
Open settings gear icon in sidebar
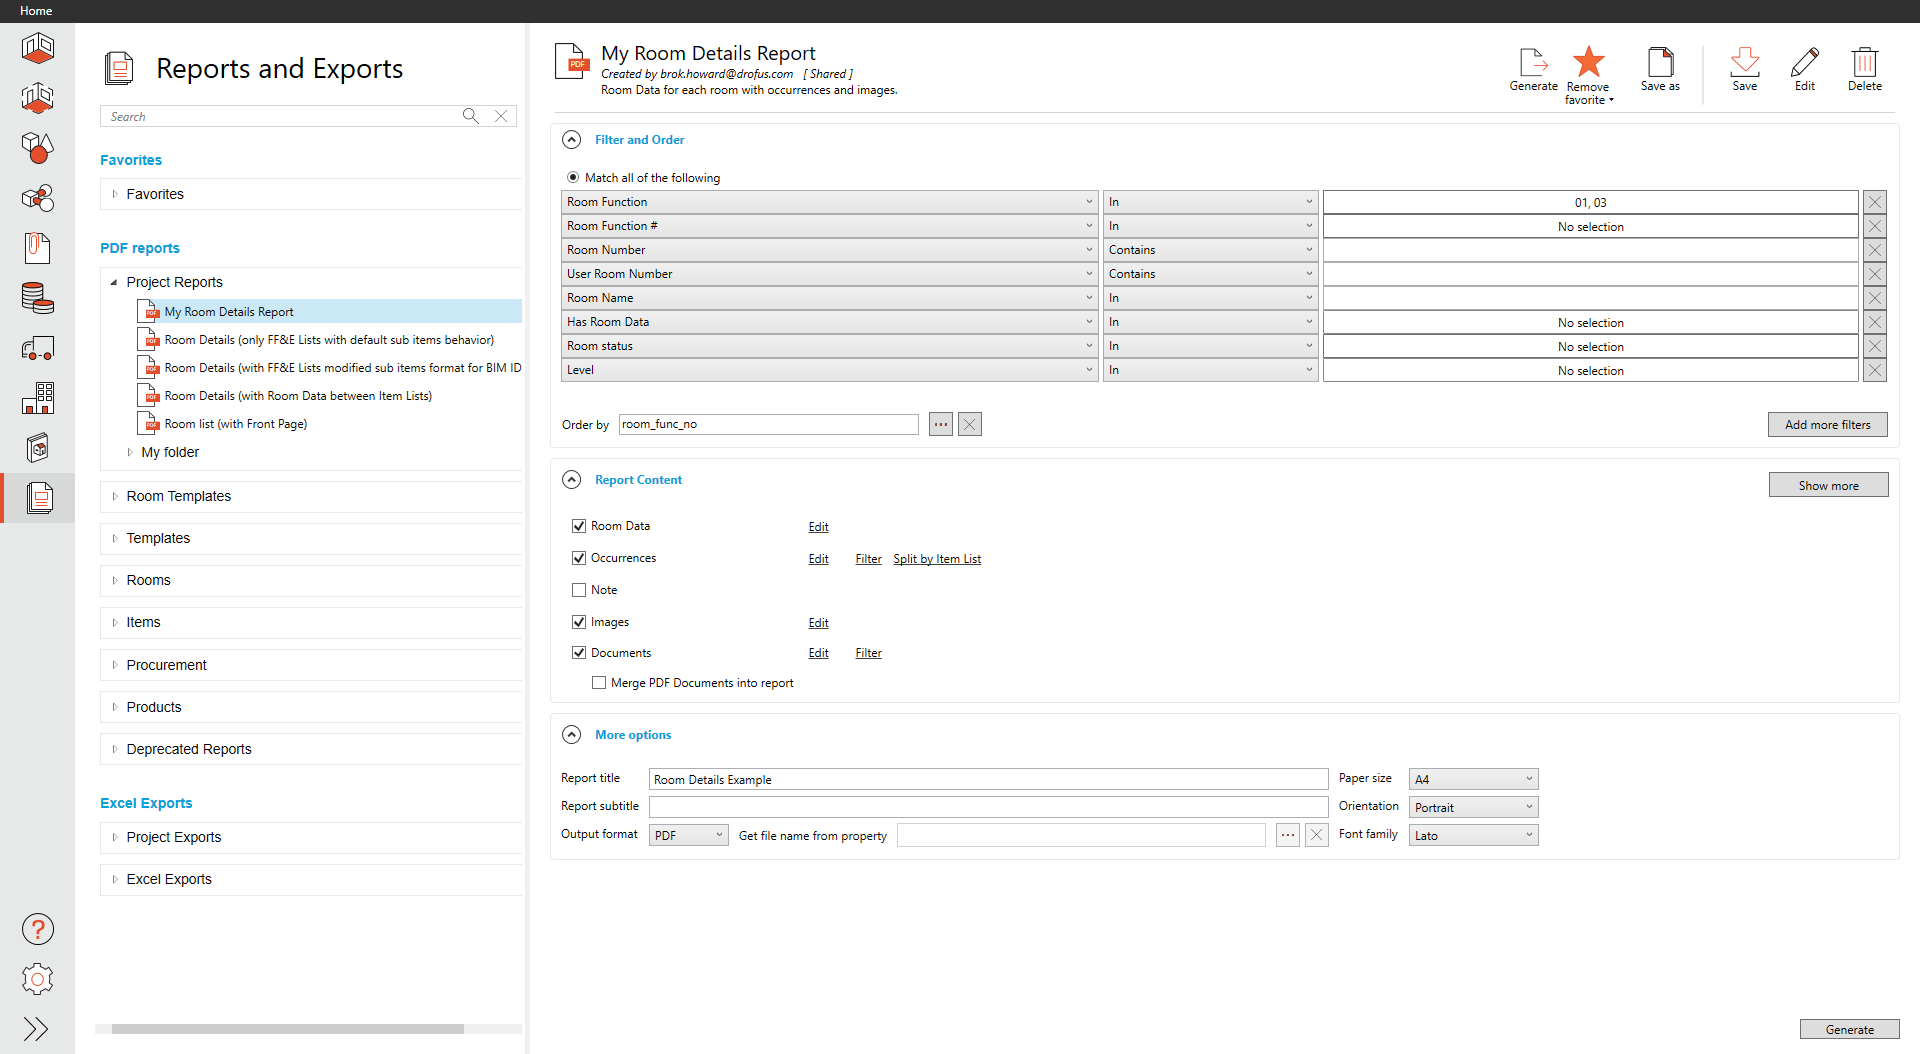[38, 979]
